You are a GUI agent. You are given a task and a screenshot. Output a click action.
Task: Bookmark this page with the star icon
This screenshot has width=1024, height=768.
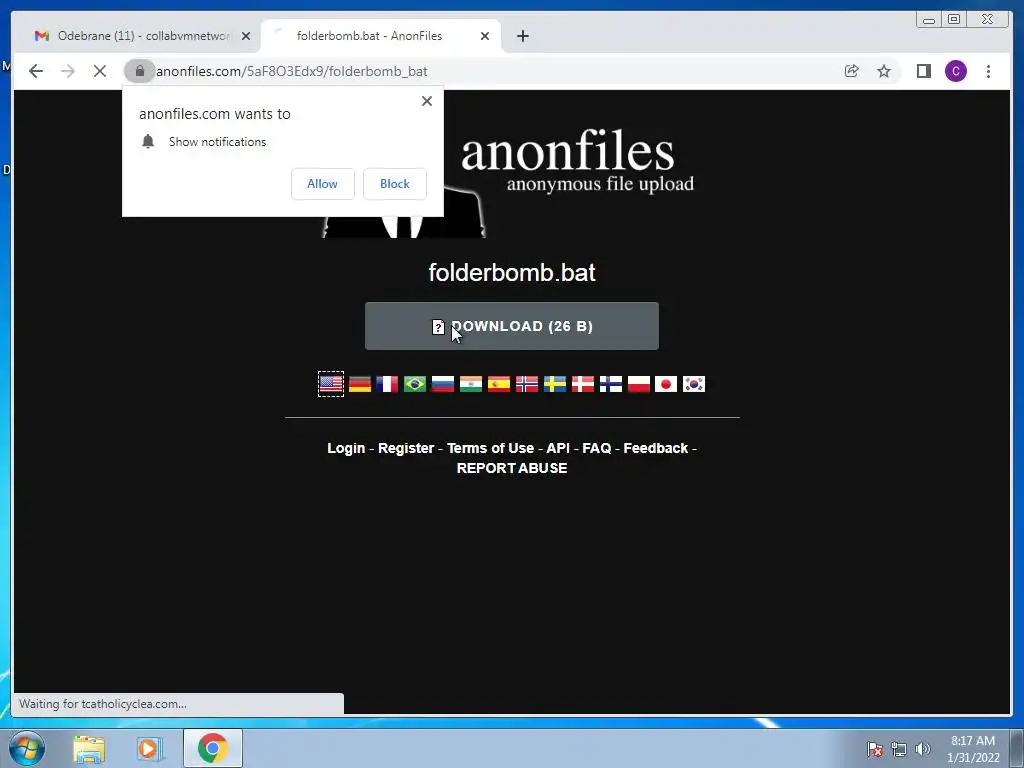coord(884,71)
